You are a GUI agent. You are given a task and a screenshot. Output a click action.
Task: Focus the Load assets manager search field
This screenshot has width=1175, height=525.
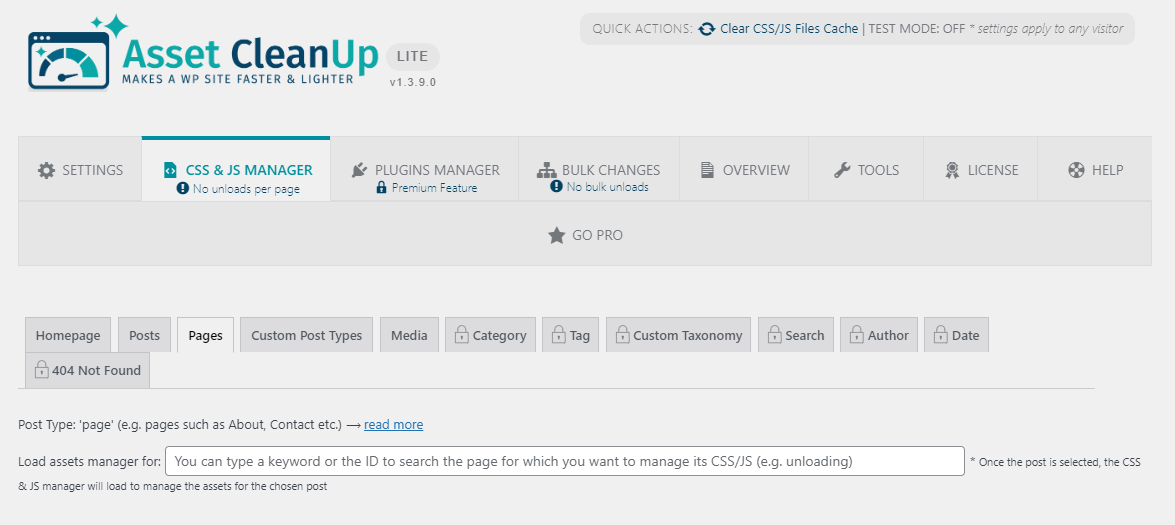(565, 461)
